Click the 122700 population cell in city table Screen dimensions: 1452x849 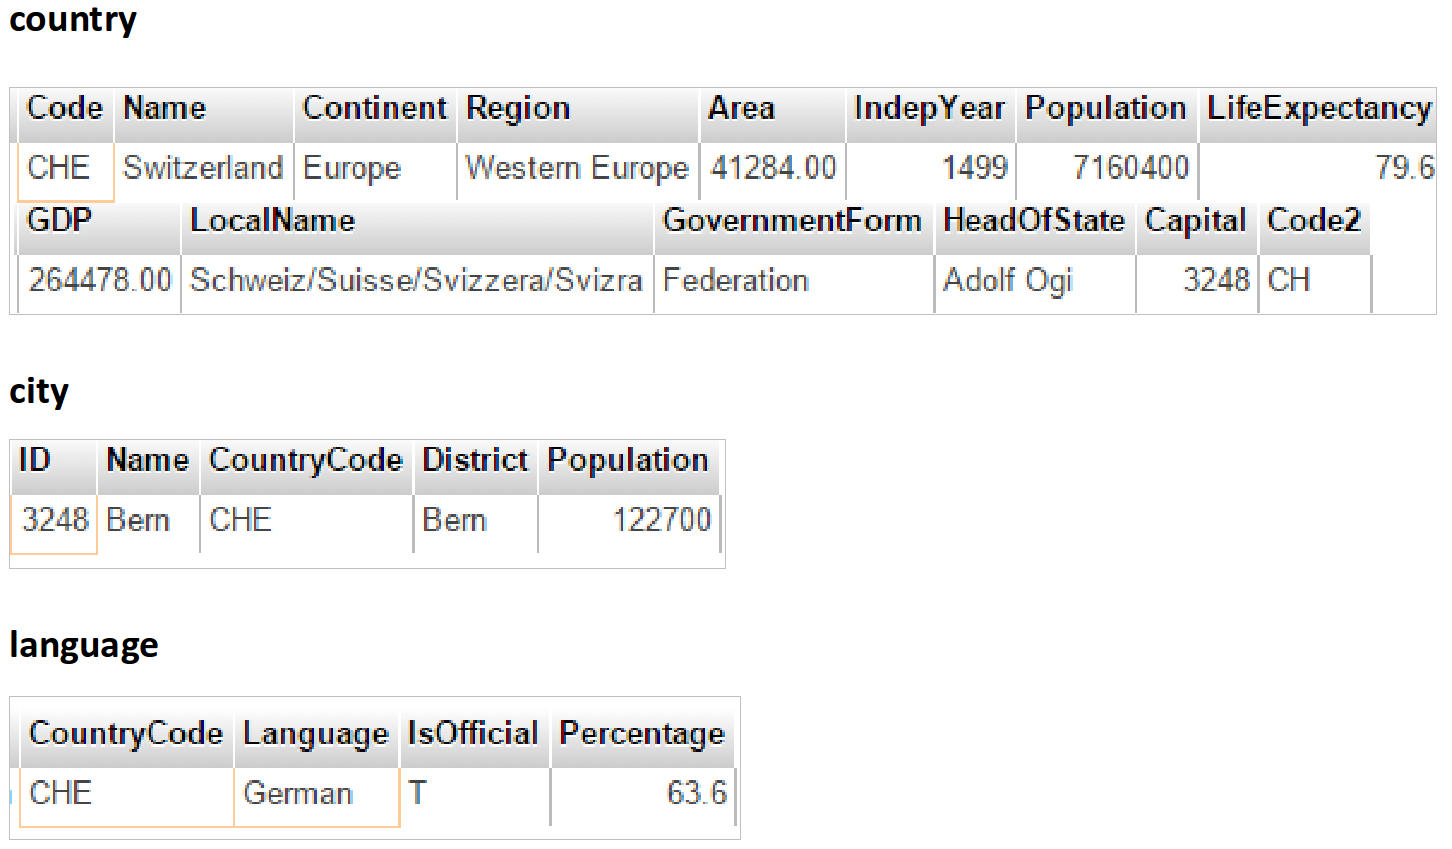pos(661,521)
